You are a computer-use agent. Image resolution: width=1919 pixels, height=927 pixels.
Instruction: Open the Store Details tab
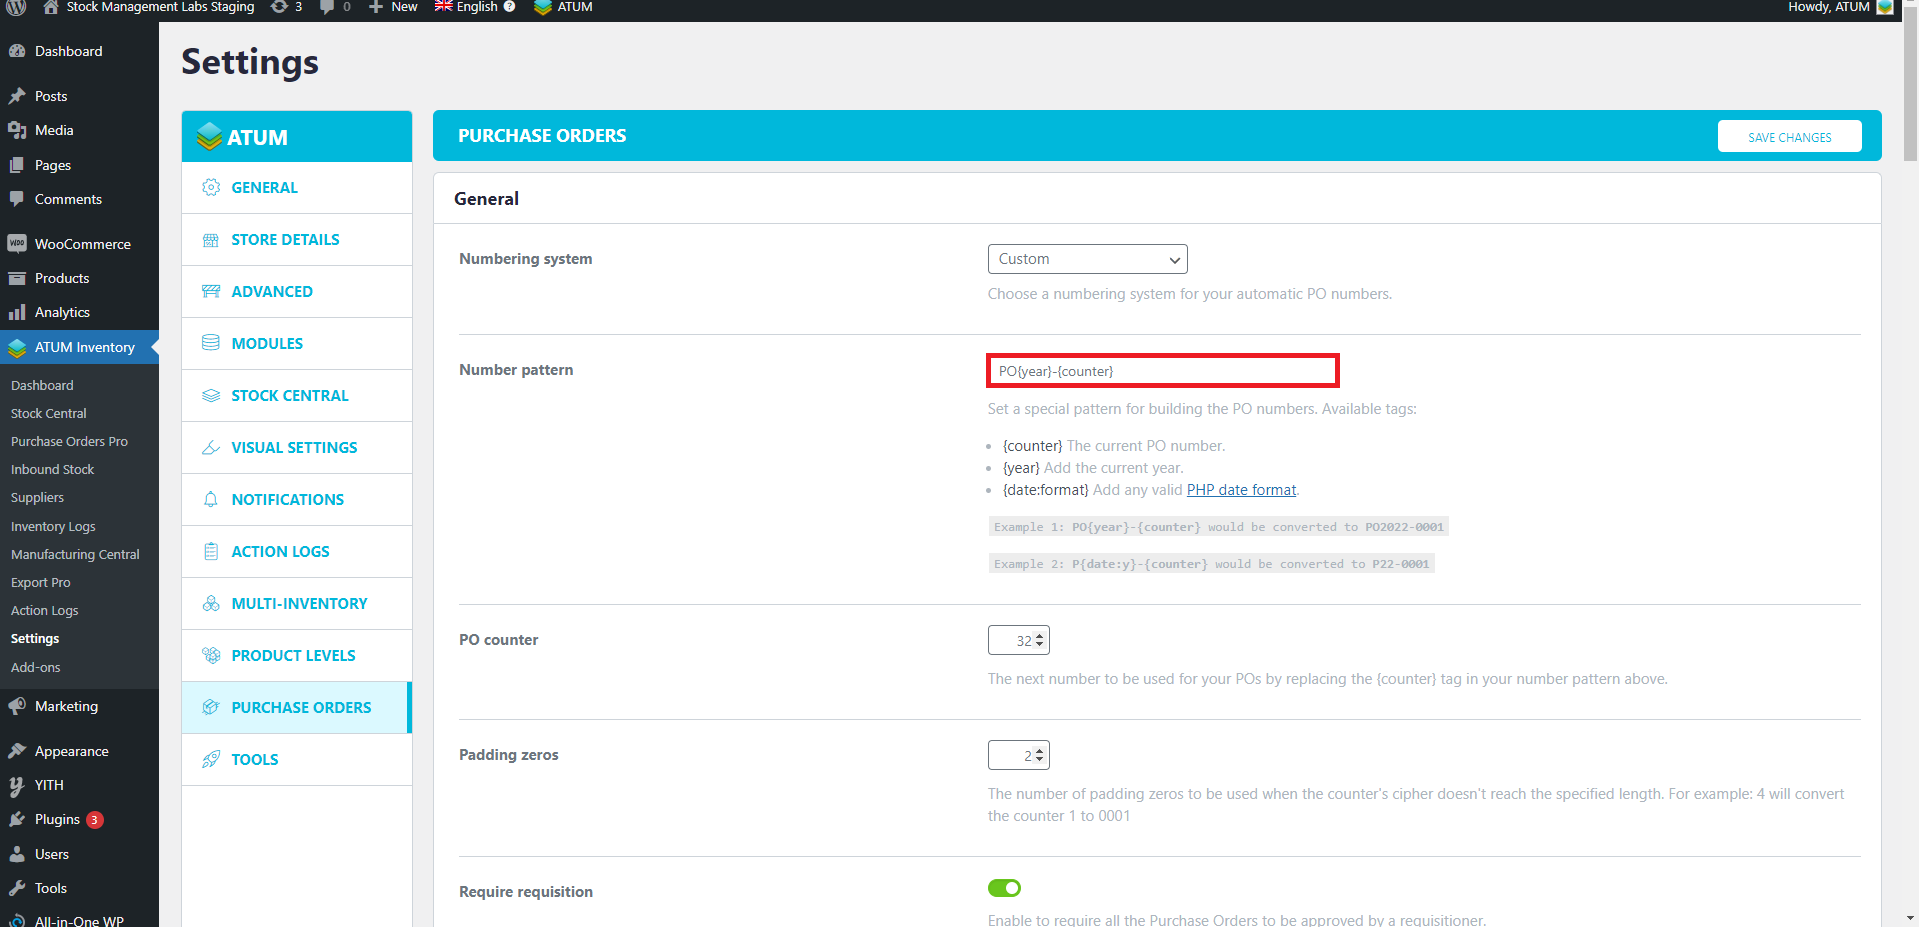(x=297, y=240)
